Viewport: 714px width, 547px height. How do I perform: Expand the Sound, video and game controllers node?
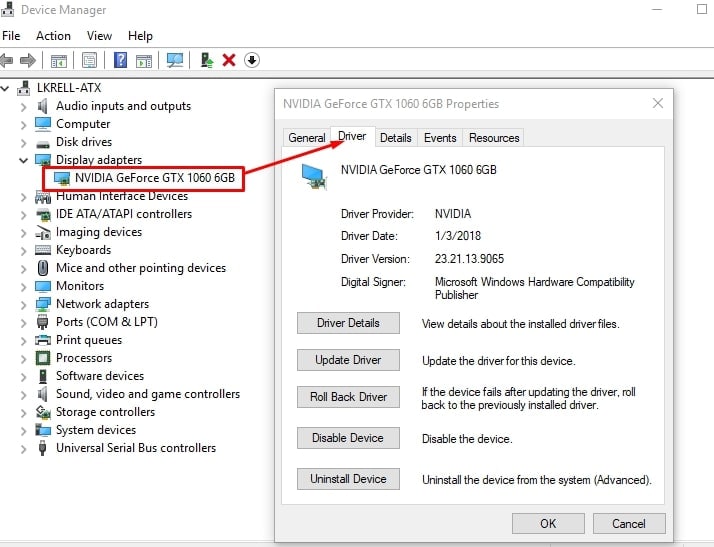tap(24, 394)
